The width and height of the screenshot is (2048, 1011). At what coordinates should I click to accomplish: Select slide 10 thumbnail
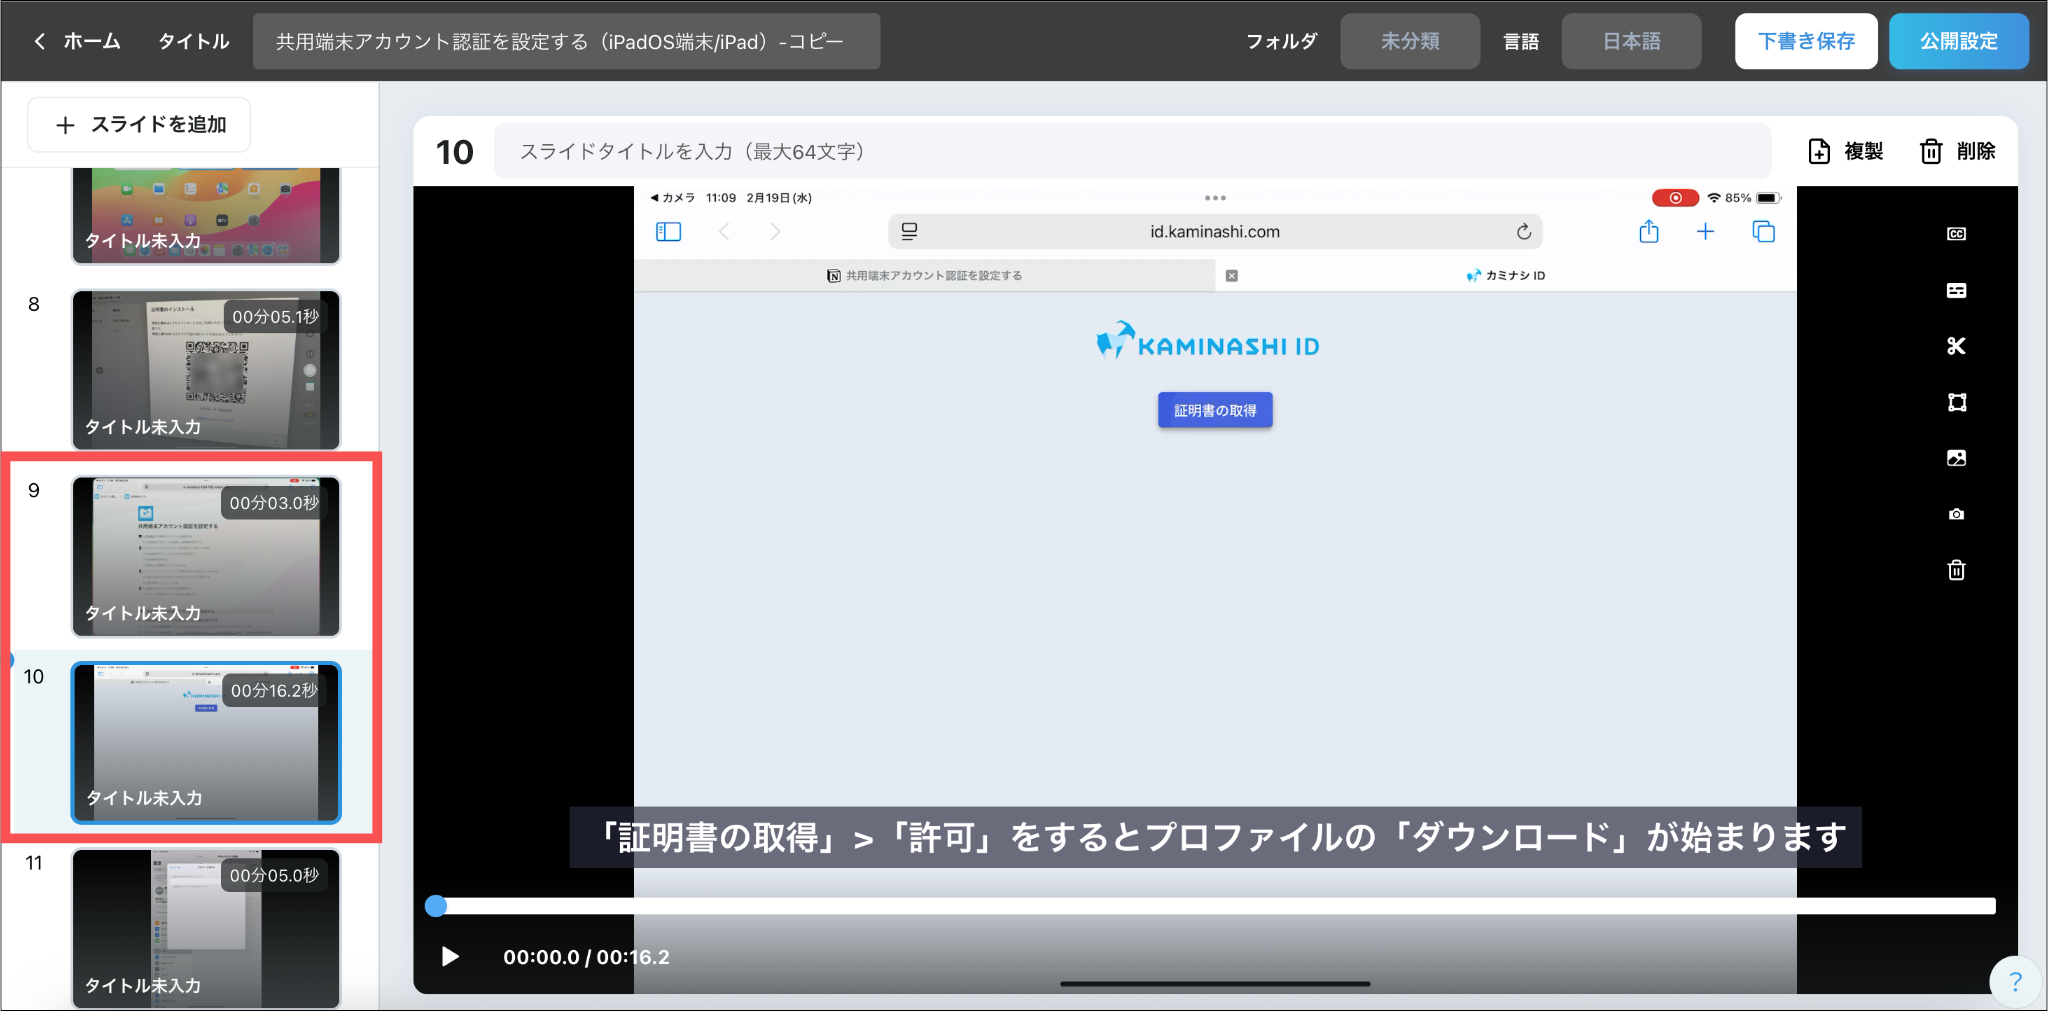[x=206, y=743]
